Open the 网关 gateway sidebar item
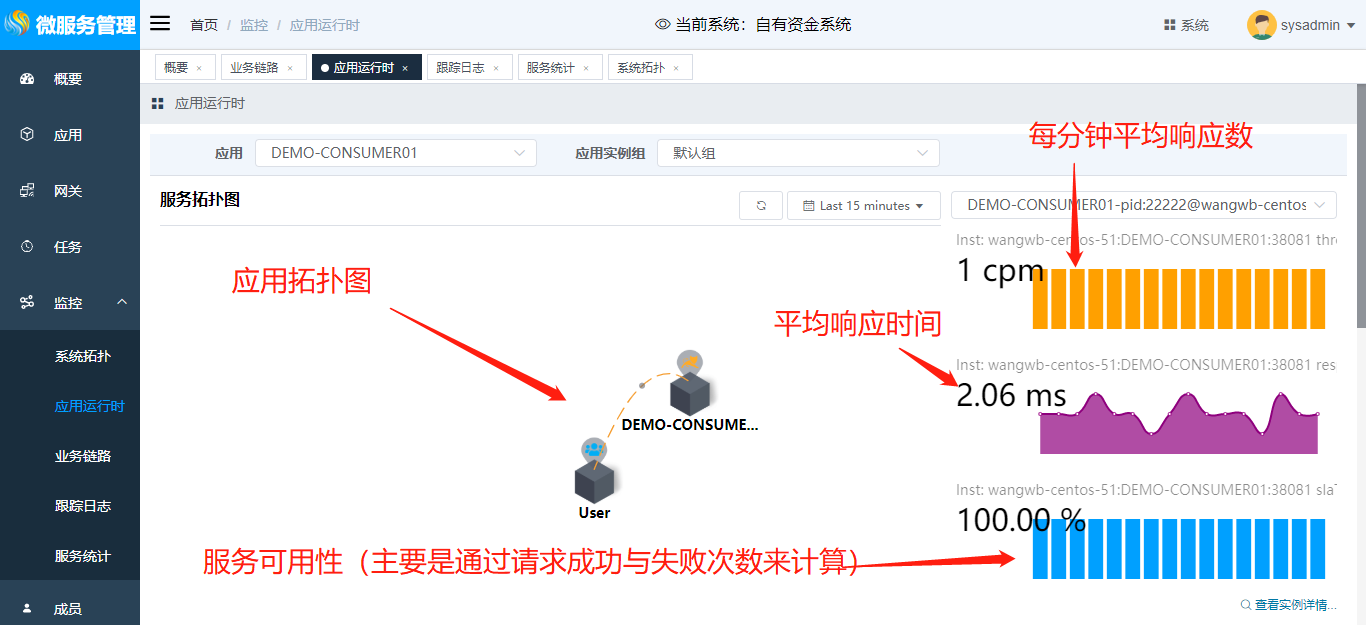Screen dimensions: 1366x625 68,191
